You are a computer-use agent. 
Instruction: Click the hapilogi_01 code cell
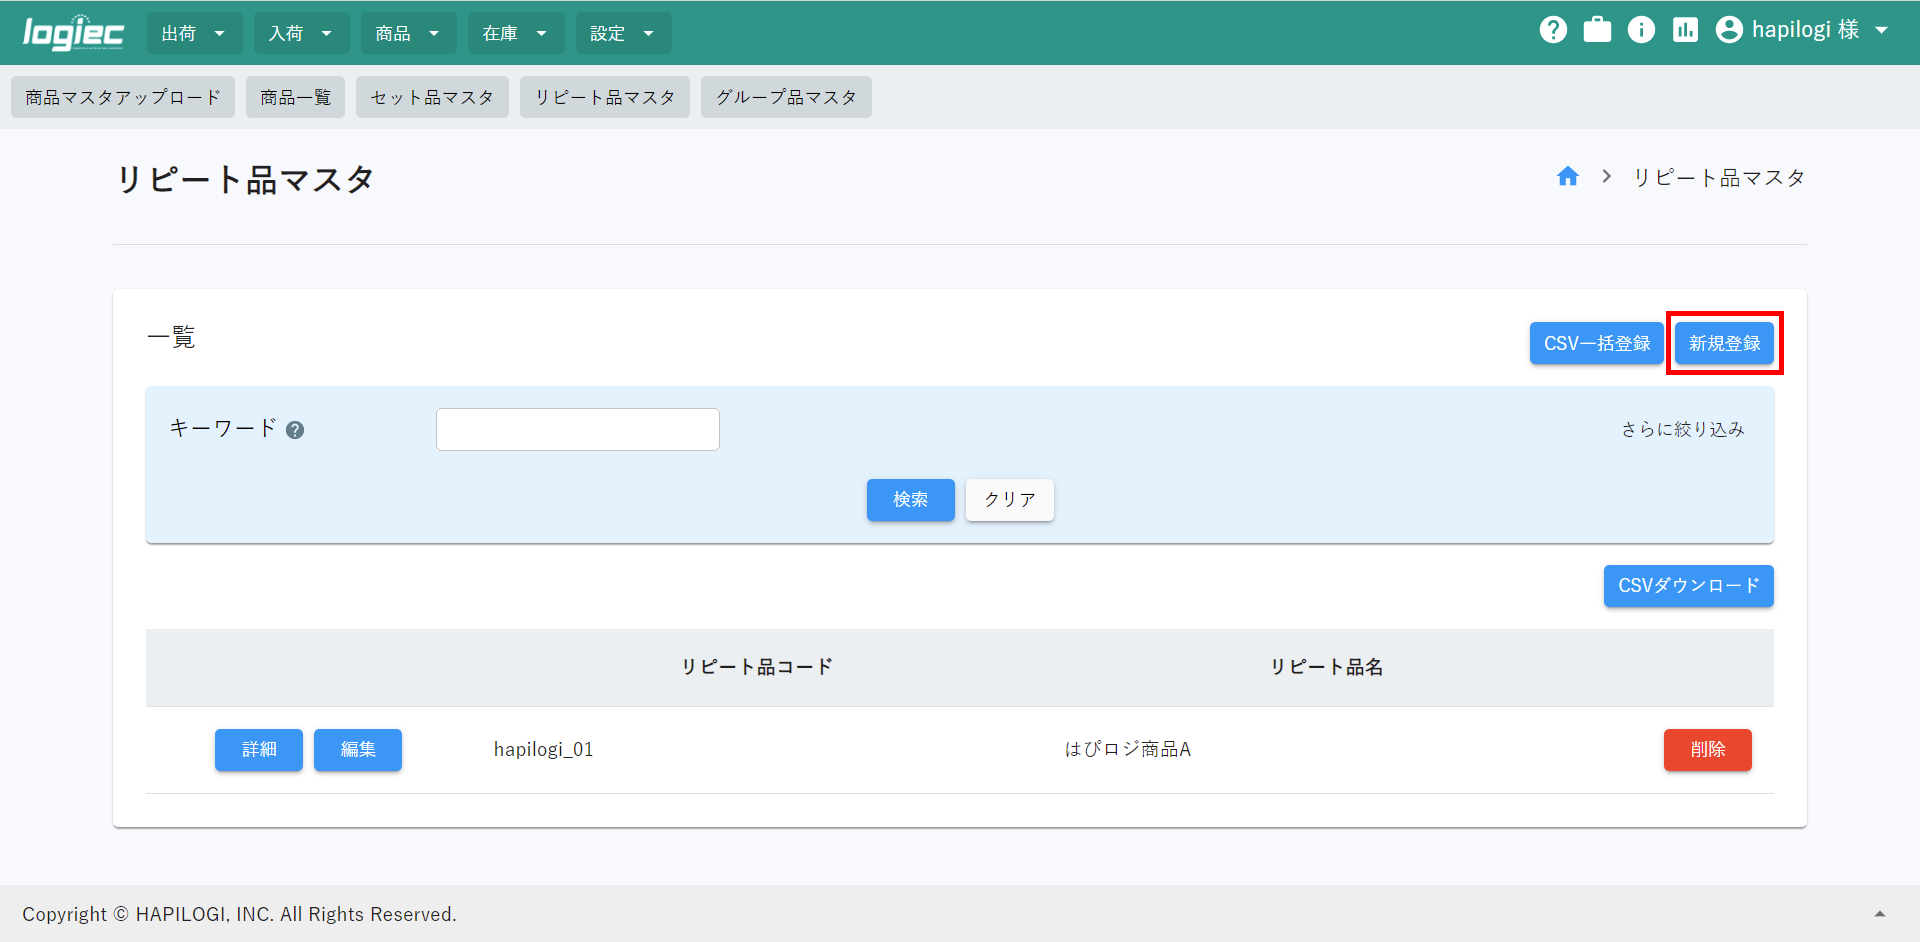coord(543,749)
